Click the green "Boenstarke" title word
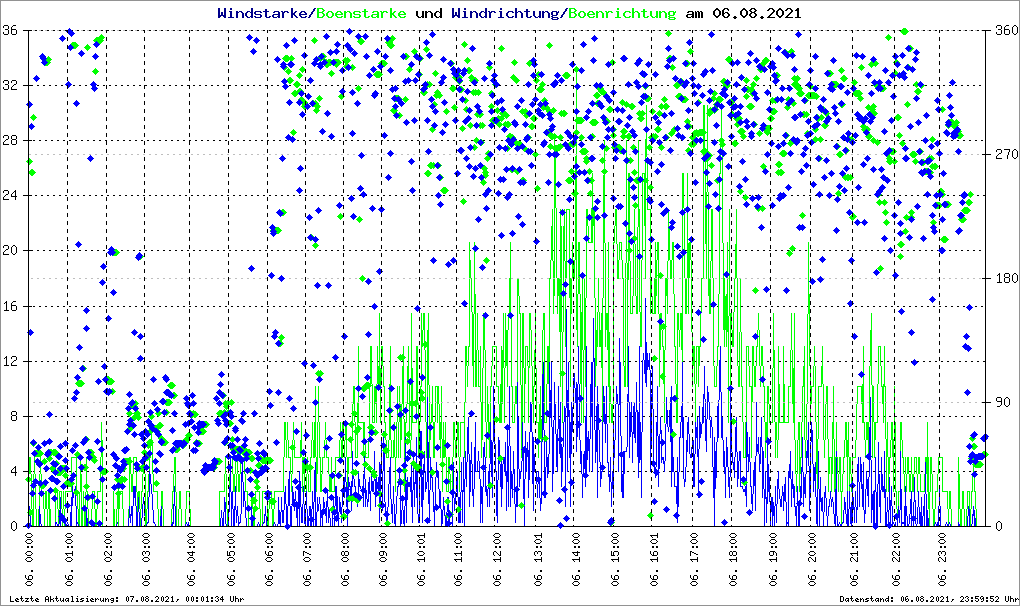The height and width of the screenshot is (606, 1020). pyautogui.click(x=361, y=14)
